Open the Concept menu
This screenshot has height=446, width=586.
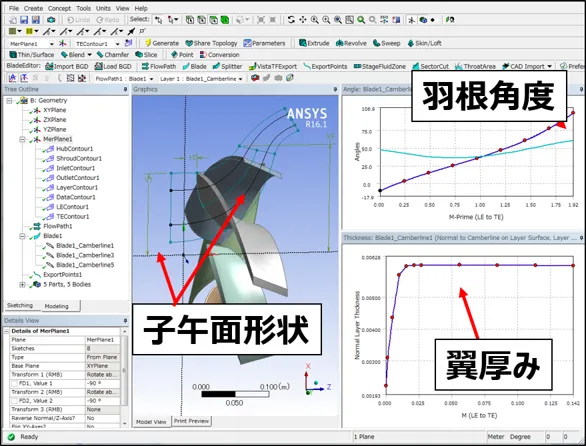pyautogui.click(x=59, y=8)
